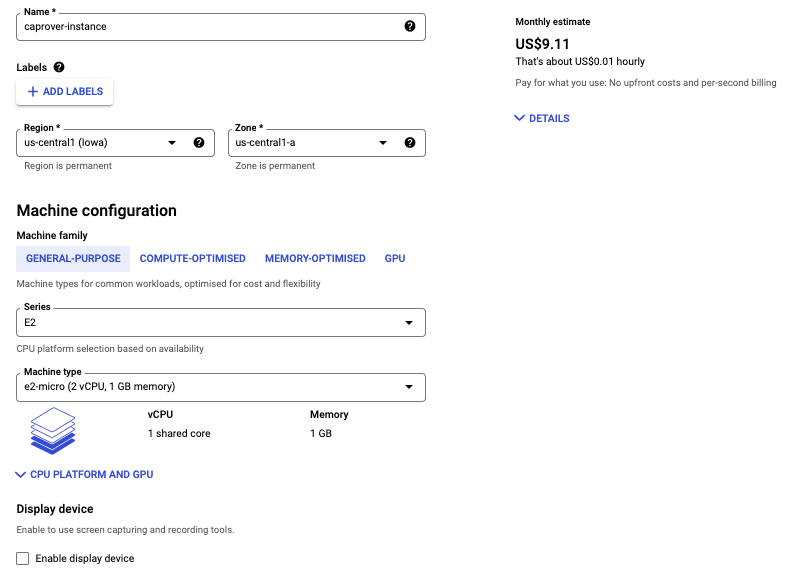The image size is (801, 586).
Task: Collapse the CPU PLATFORM AND GPU section
Action: coord(83,474)
